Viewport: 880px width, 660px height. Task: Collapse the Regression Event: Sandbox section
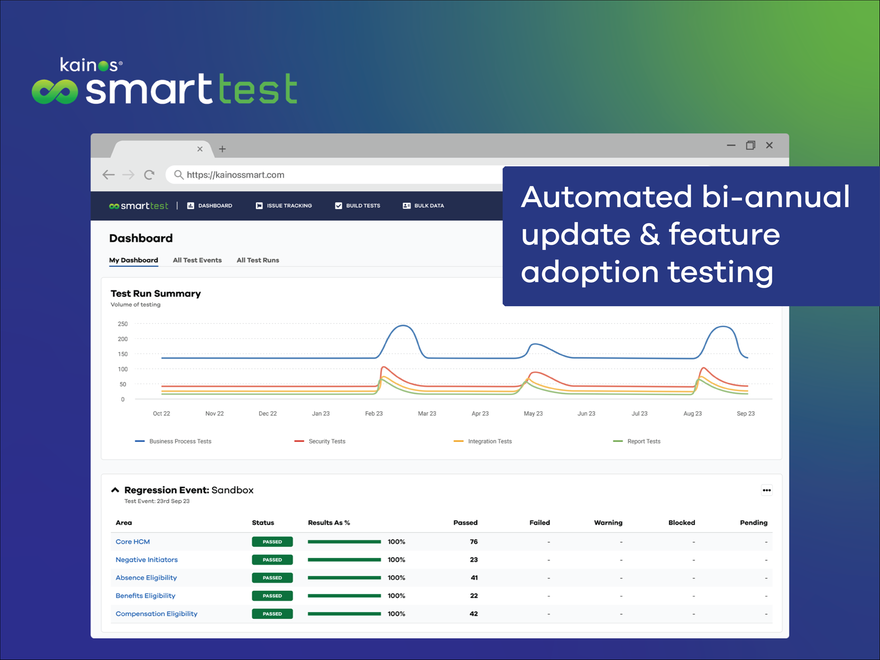tap(113, 490)
